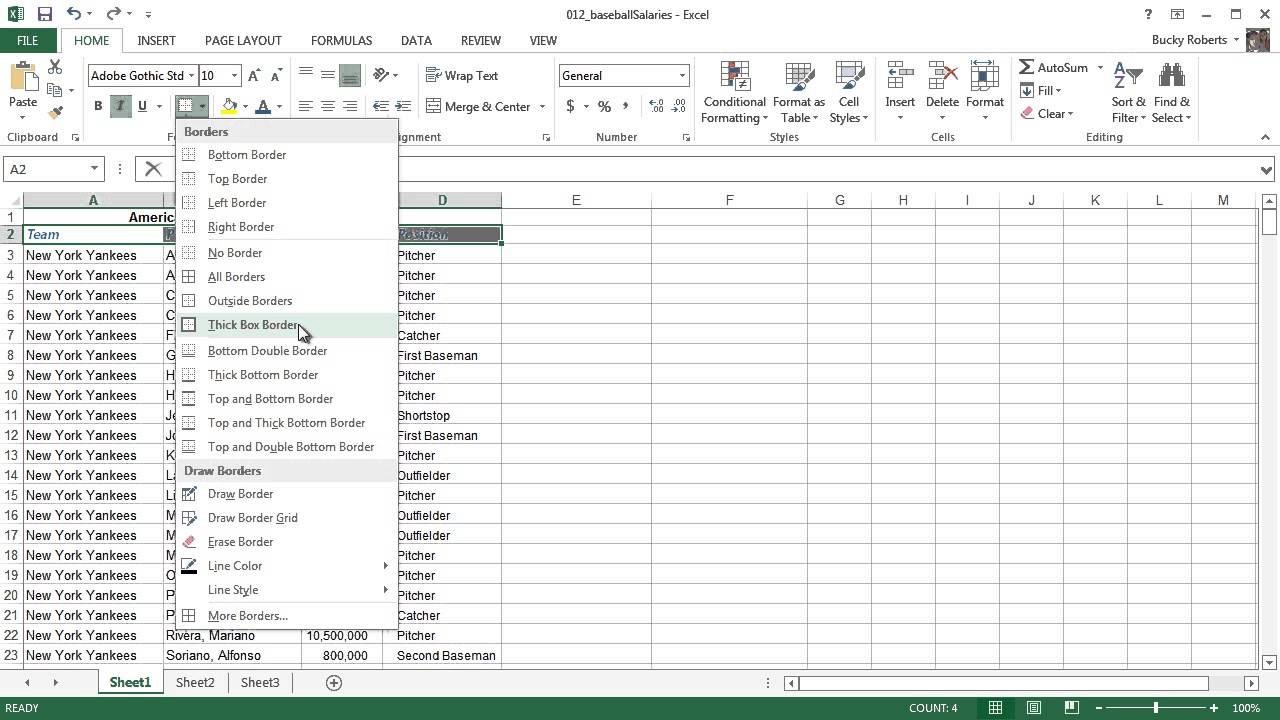Screen dimensions: 1280x720
Task: Open the Borders button dropdown arrow
Action: click(201, 106)
